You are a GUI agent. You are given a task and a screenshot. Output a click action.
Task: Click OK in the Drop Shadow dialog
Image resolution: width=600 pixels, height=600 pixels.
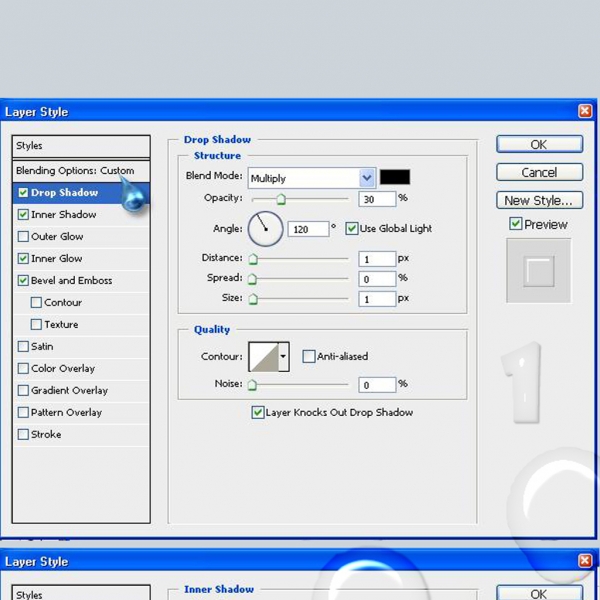[539, 145]
